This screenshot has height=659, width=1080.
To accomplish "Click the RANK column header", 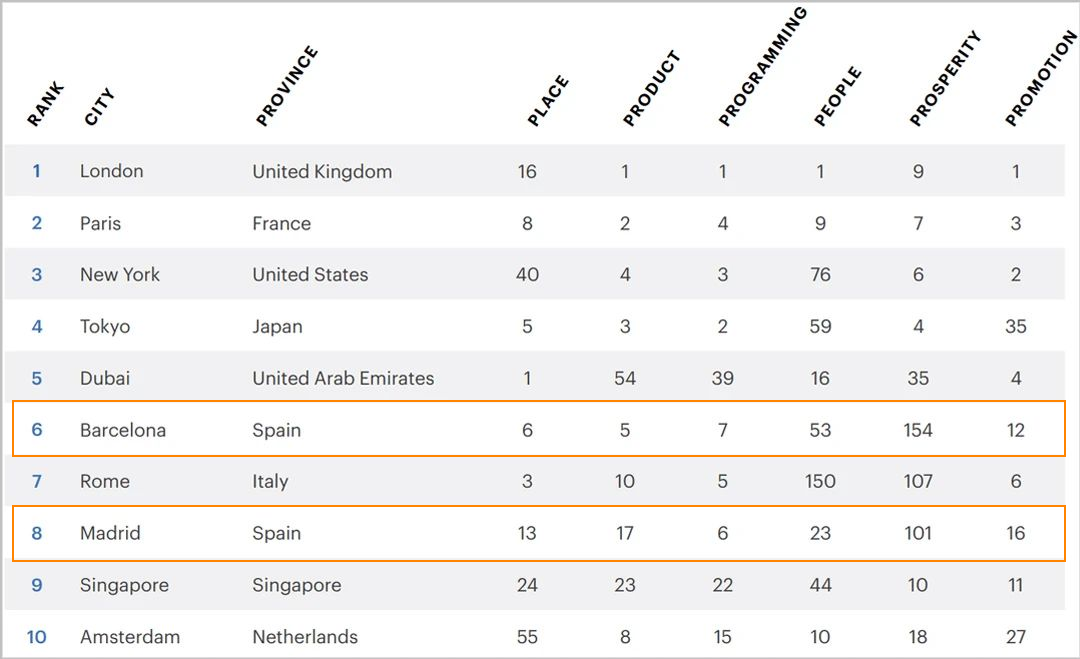I will [45, 105].
